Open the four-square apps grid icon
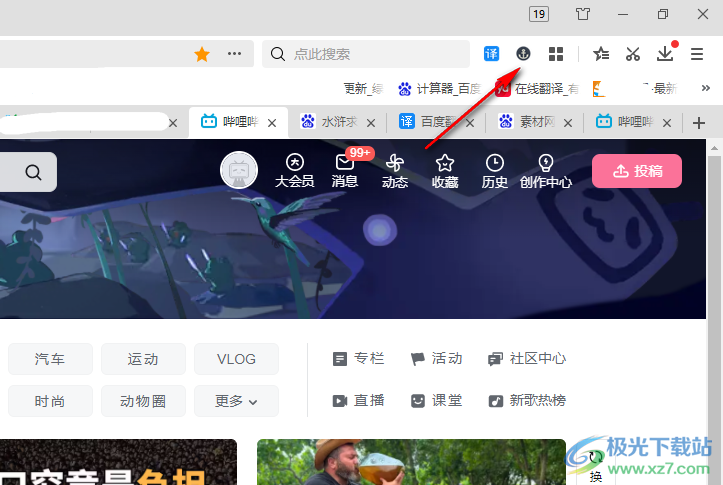723x485 pixels. coord(556,54)
